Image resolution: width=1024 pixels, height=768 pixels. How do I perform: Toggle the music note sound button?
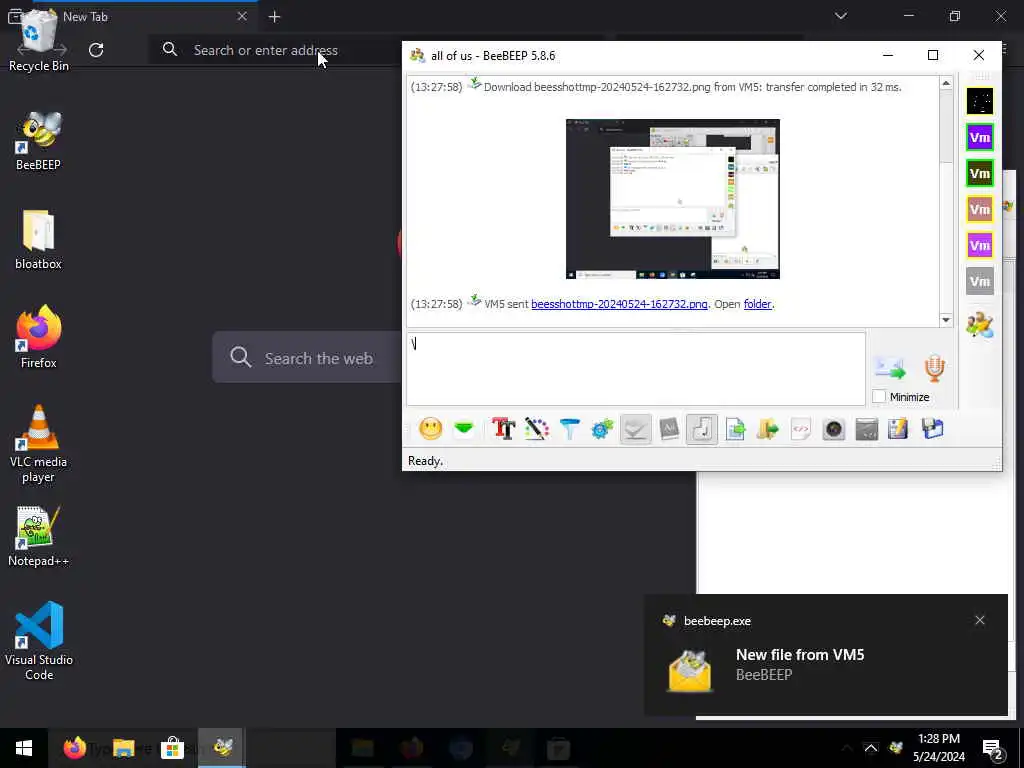tap(702, 429)
